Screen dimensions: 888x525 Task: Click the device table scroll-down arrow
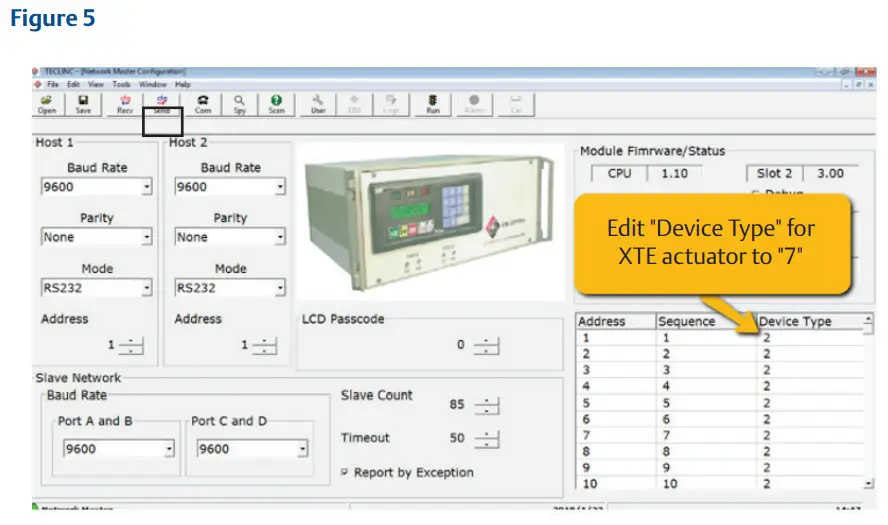pos(868,483)
